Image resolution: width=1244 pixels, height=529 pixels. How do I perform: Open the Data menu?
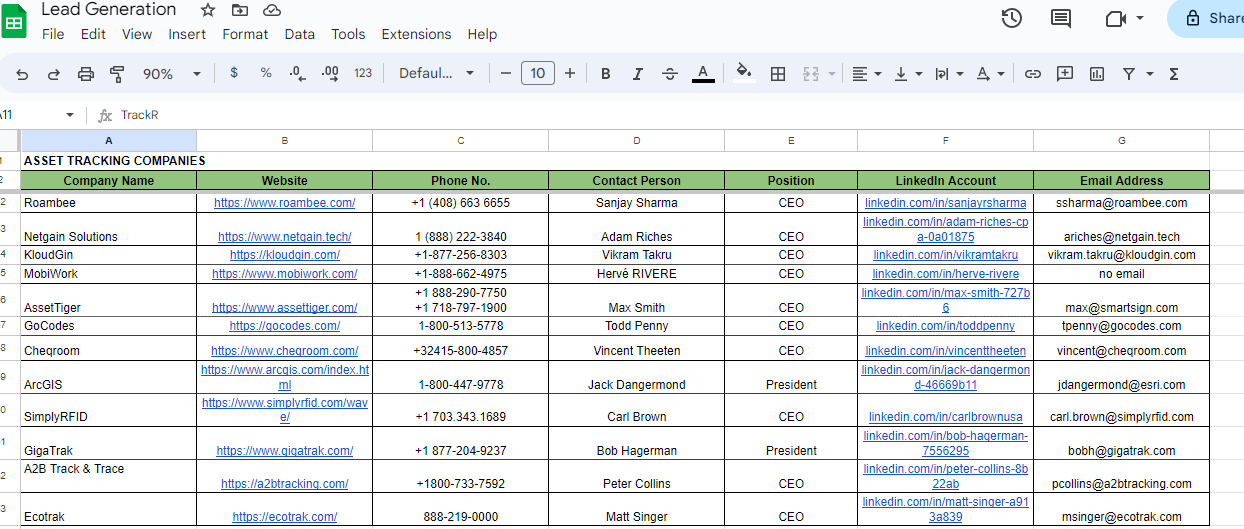coord(300,34)
